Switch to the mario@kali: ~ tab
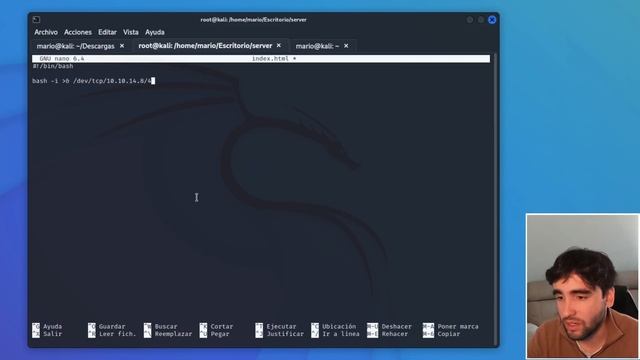 point(317,46)
